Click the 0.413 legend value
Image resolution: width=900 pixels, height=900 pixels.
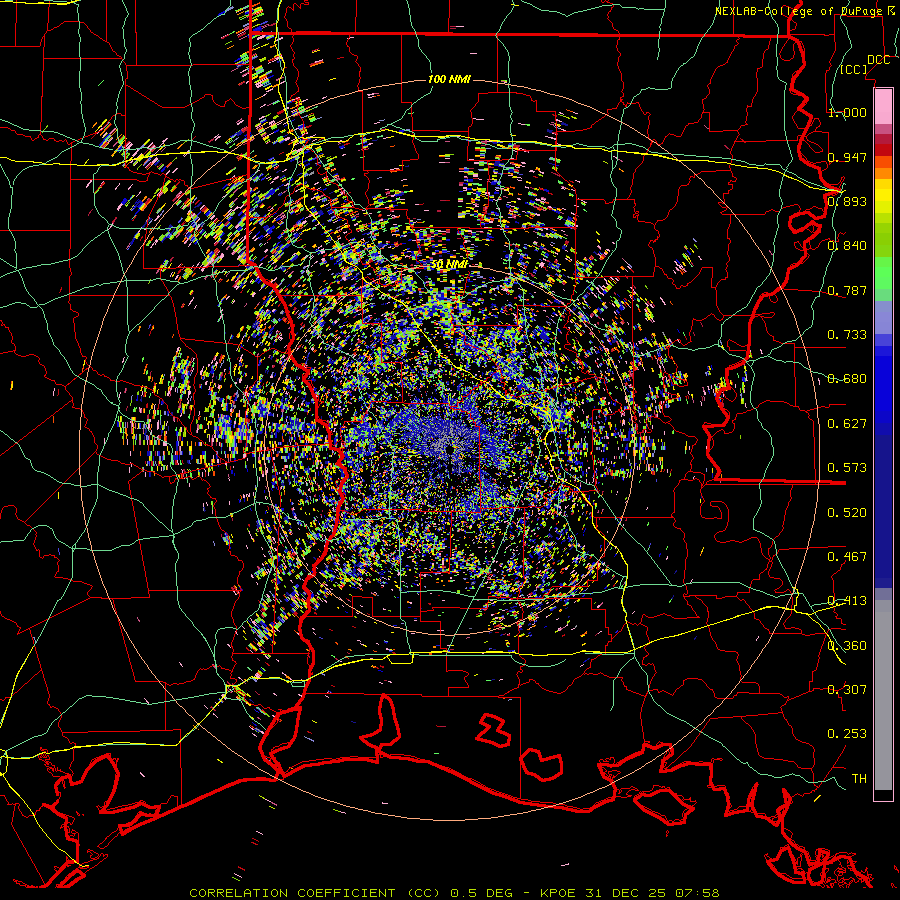[x=847, y=601]
